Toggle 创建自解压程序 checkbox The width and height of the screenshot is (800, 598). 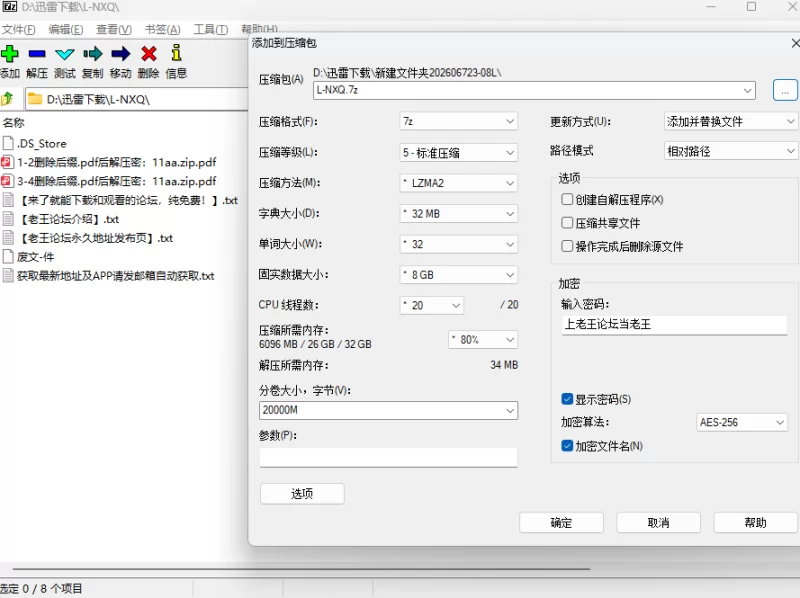click(x=567, y=200)
